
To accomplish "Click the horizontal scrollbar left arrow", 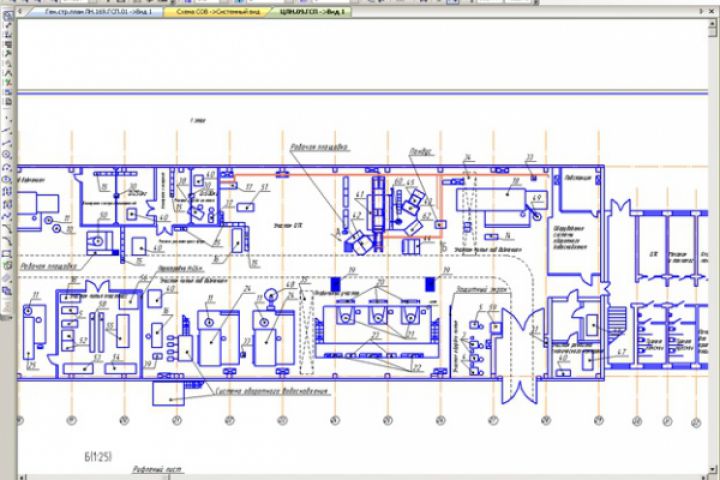I will [23, 477].
